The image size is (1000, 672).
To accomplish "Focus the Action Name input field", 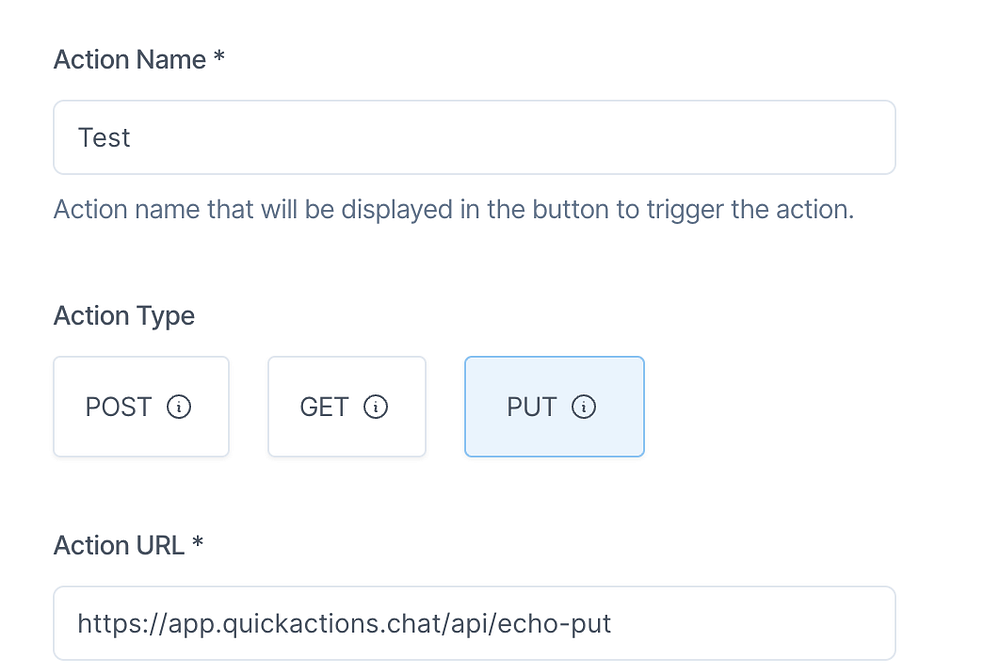I will pyautogui.click(x=474, y=137).
